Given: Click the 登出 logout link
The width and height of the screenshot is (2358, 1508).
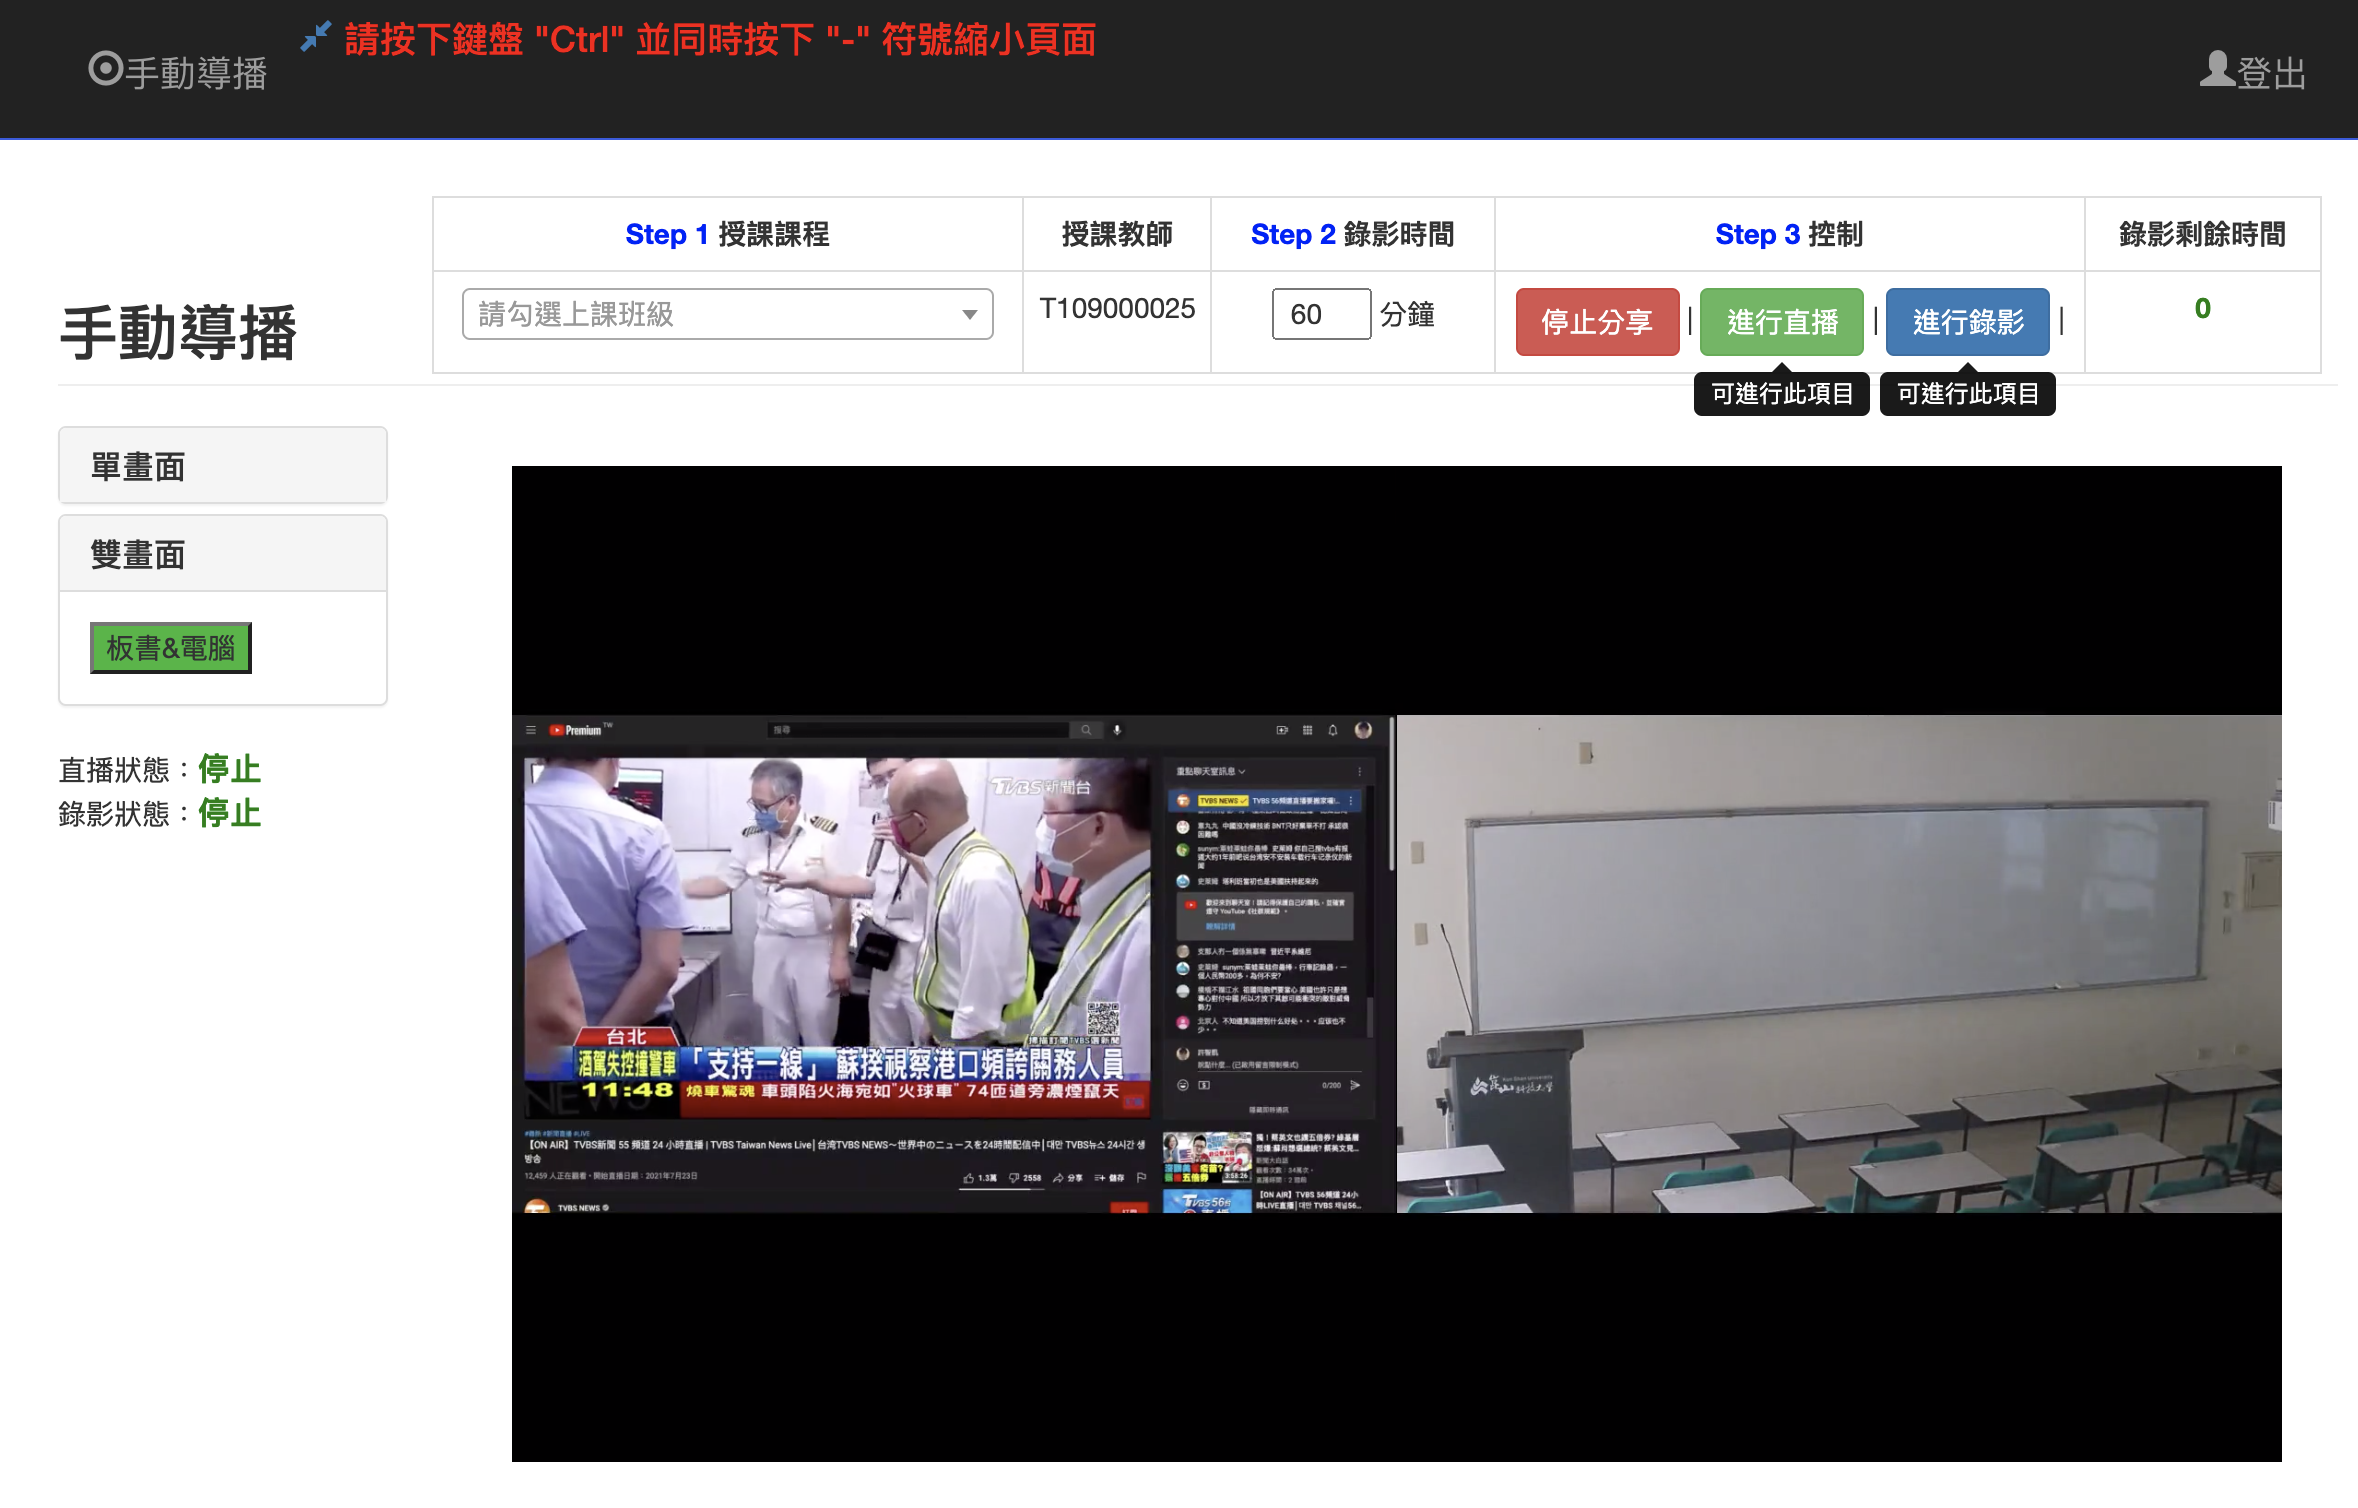Looking at the screenshot, I should tap(2252, 72).
